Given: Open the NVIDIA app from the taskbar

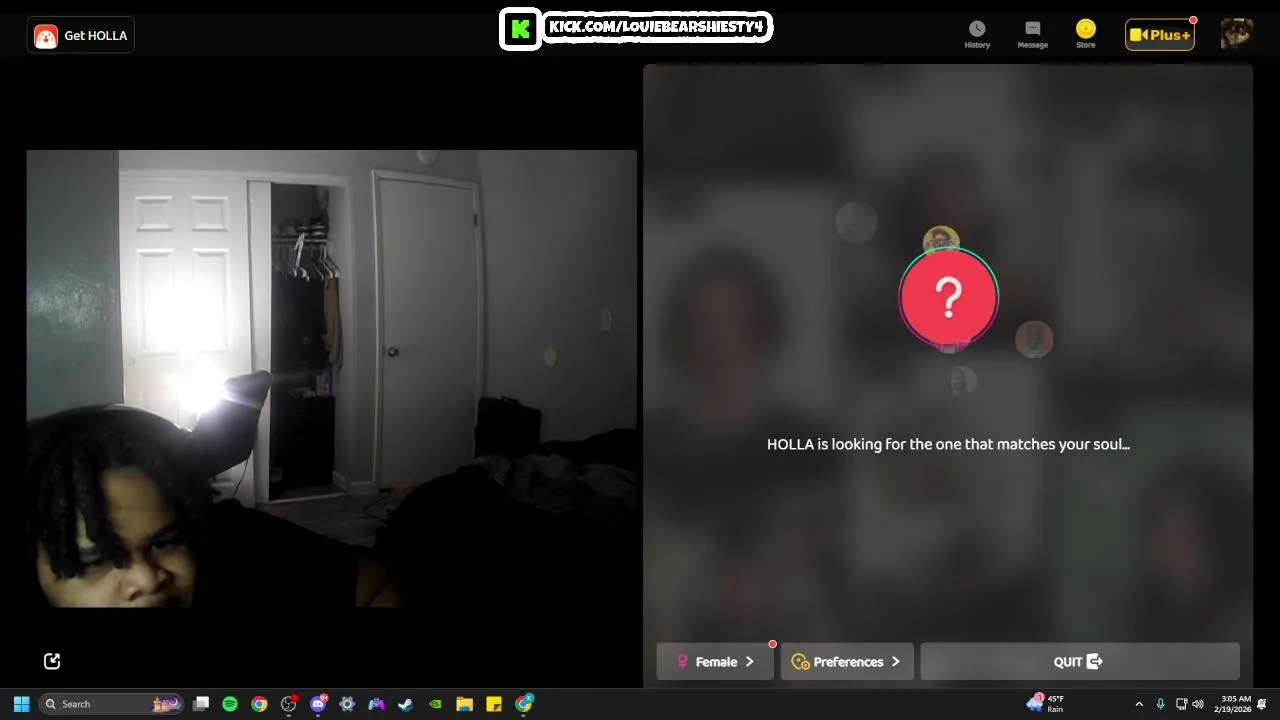Looking at the screenshot, I should tap(435, 704).
